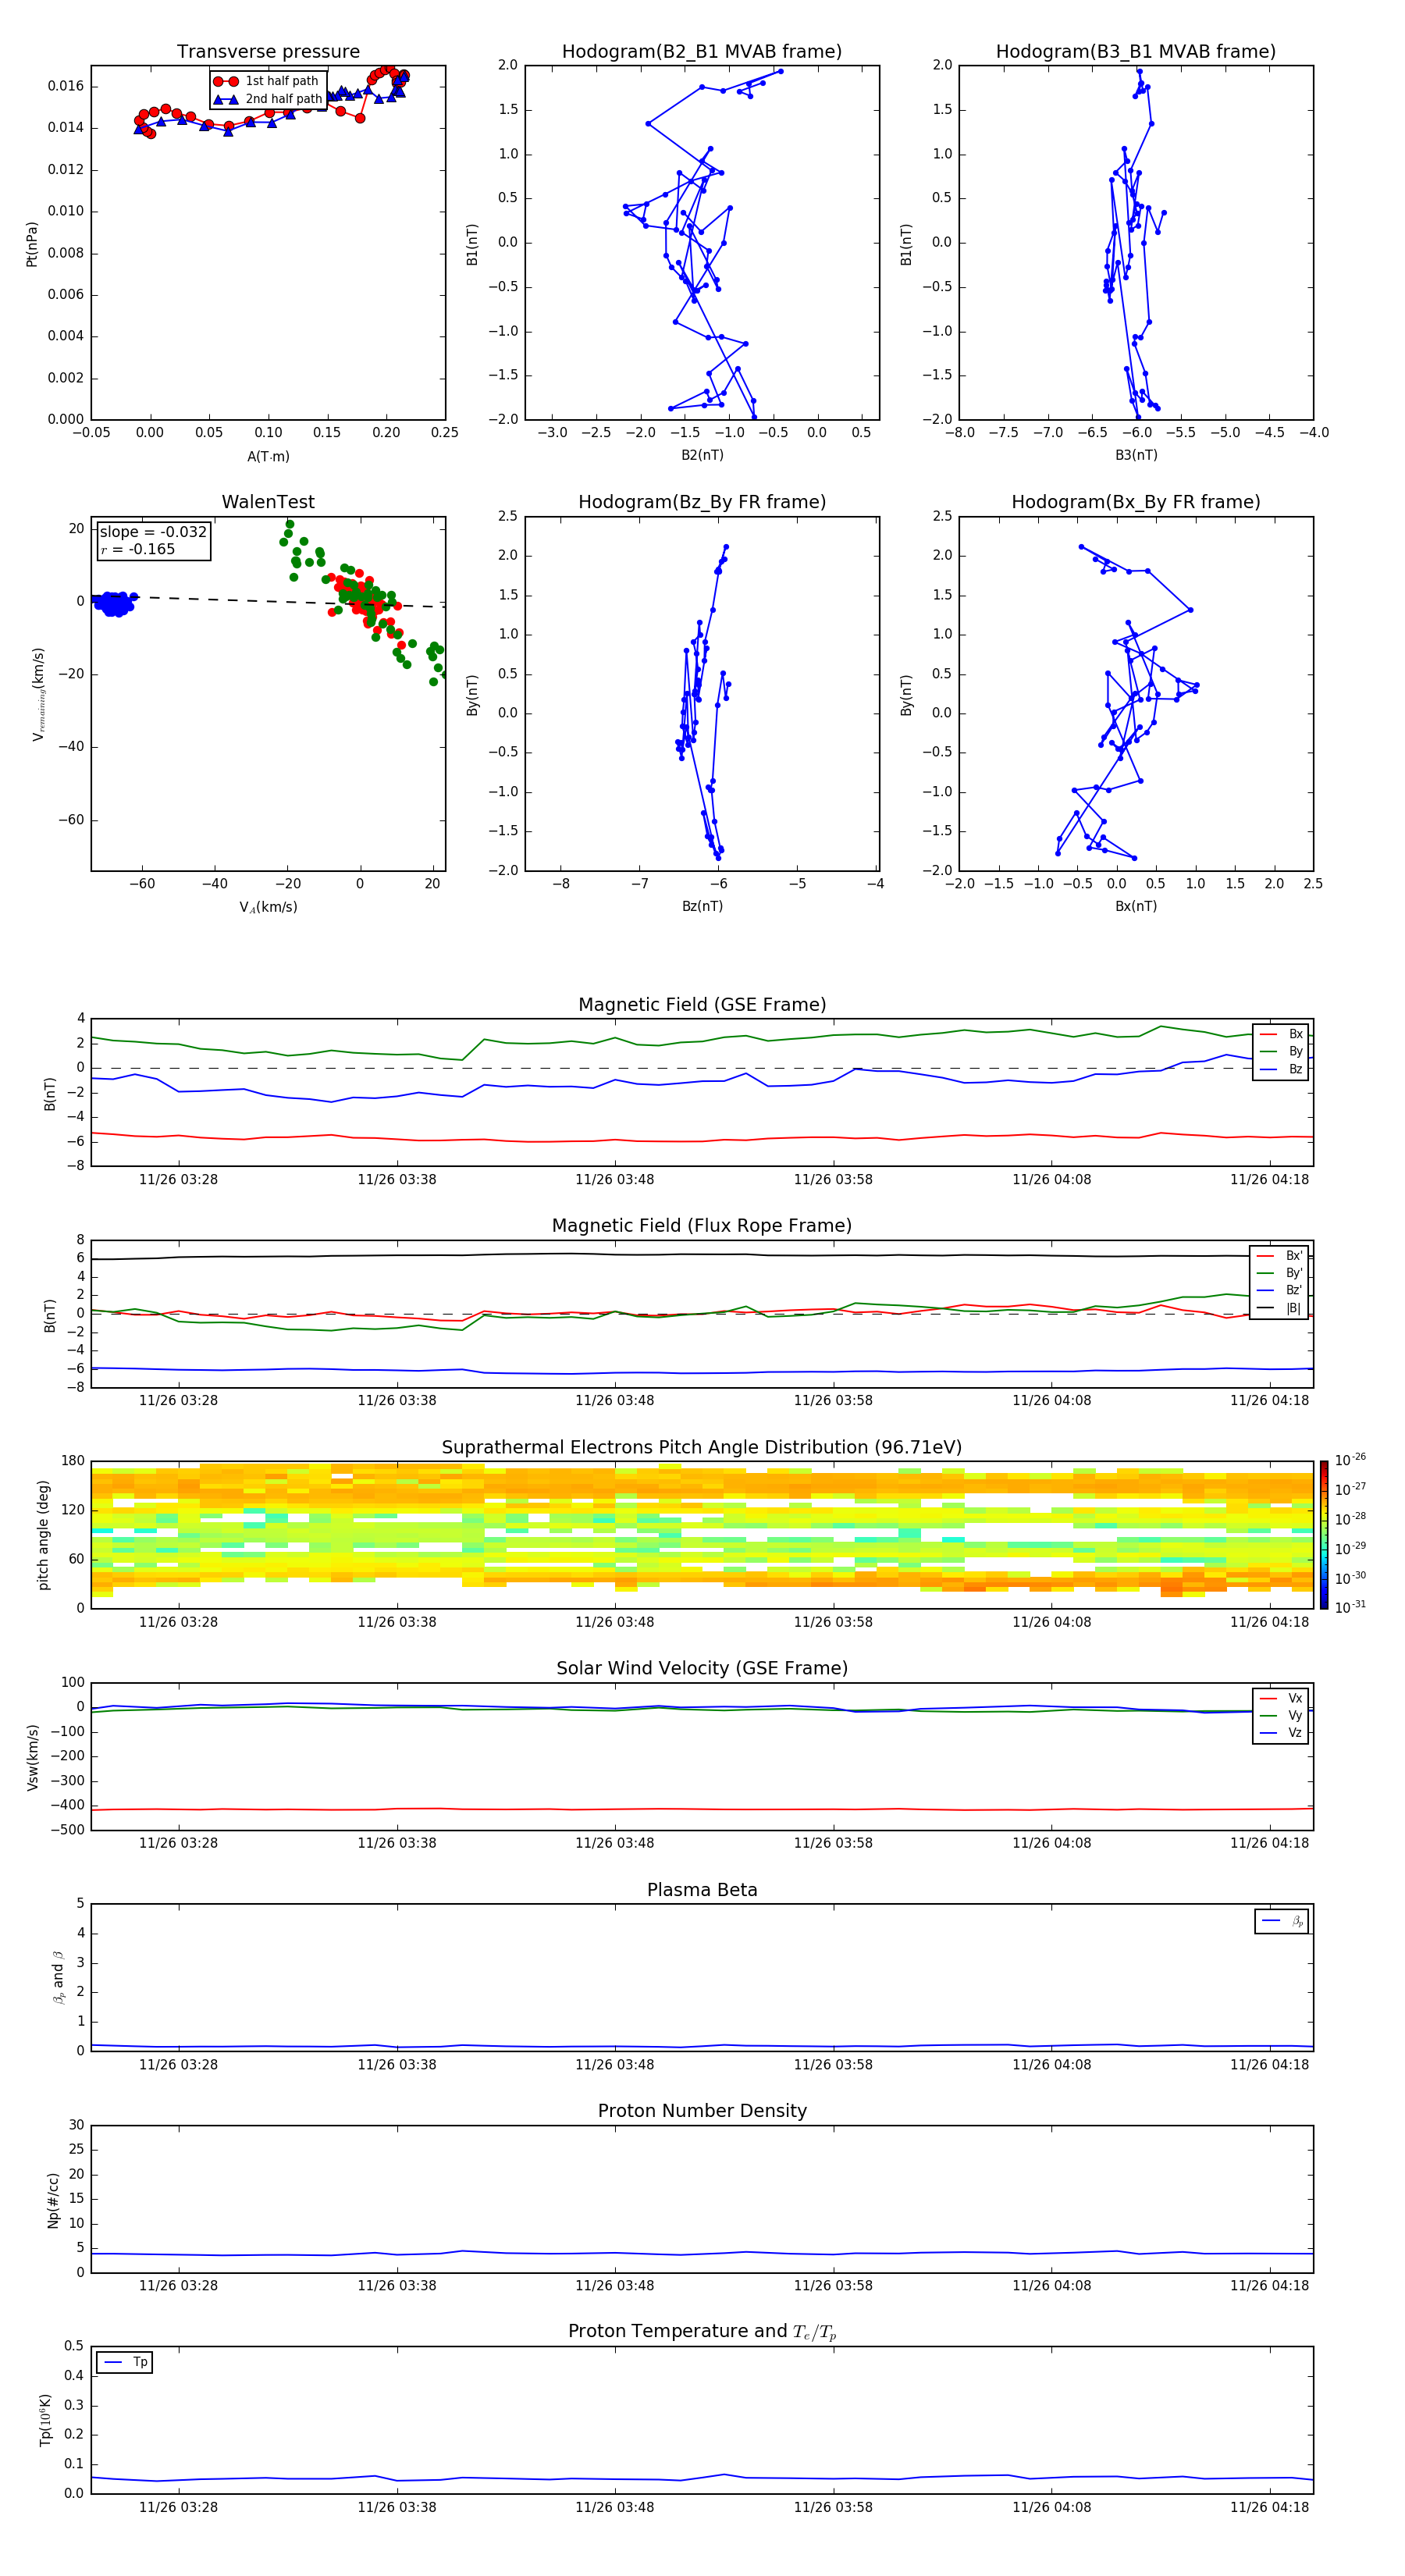This screenshot has height=2576, width=1405.
Task: Click the 'A(T·m)' x-axis label
Action: point(268,457)
